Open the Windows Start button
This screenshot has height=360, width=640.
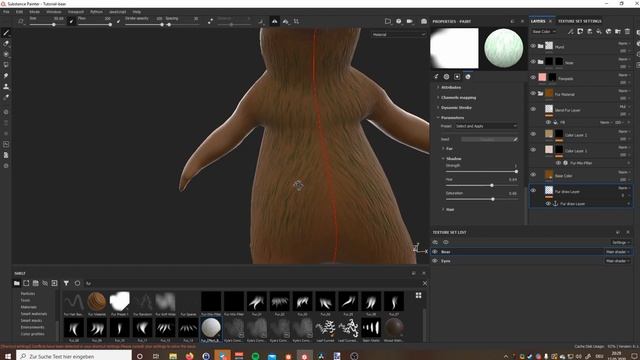click(x=8, y=356)
